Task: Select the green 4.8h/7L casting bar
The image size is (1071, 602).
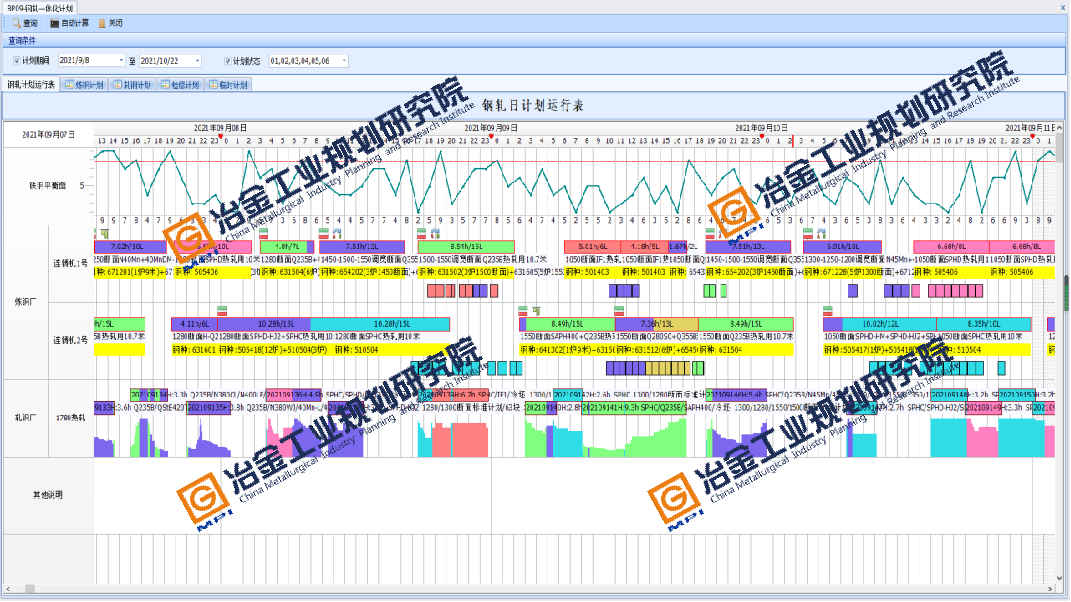Action: [x=287, y=247]
